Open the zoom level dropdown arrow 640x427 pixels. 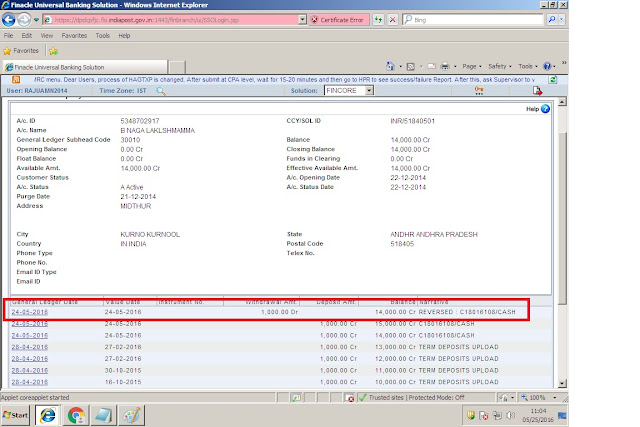click(x=554, y=398)
